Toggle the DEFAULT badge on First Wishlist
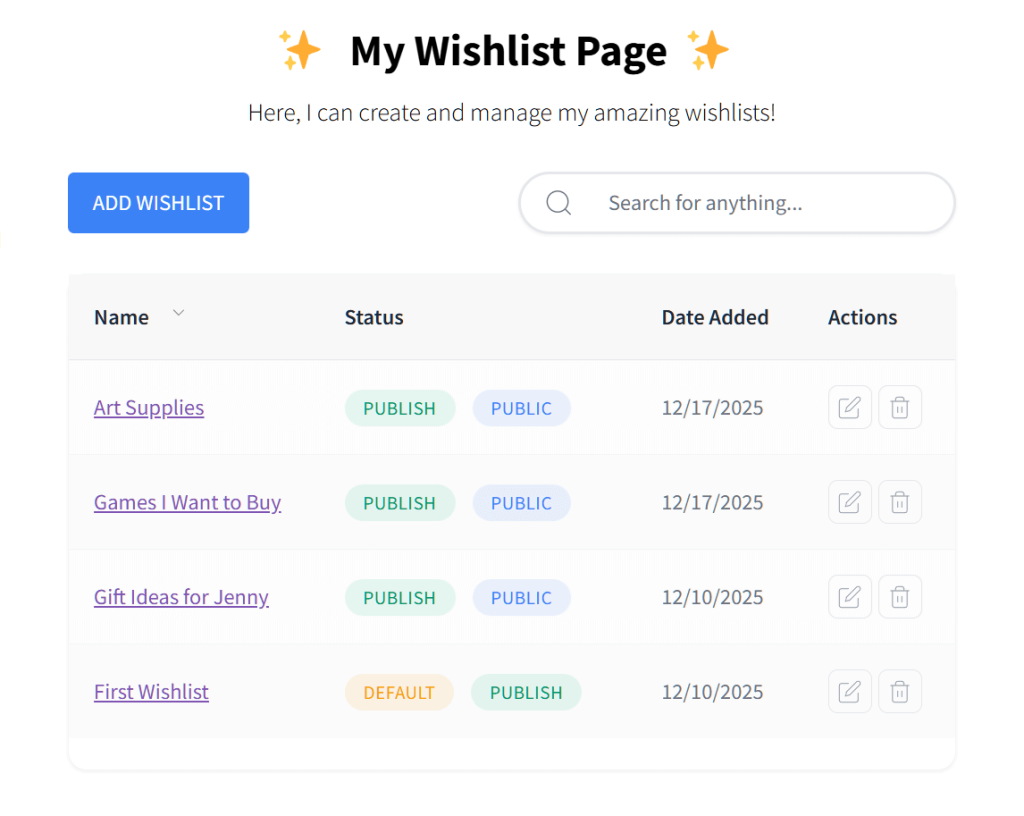The image size is (1024, 816). coord(399,691)
